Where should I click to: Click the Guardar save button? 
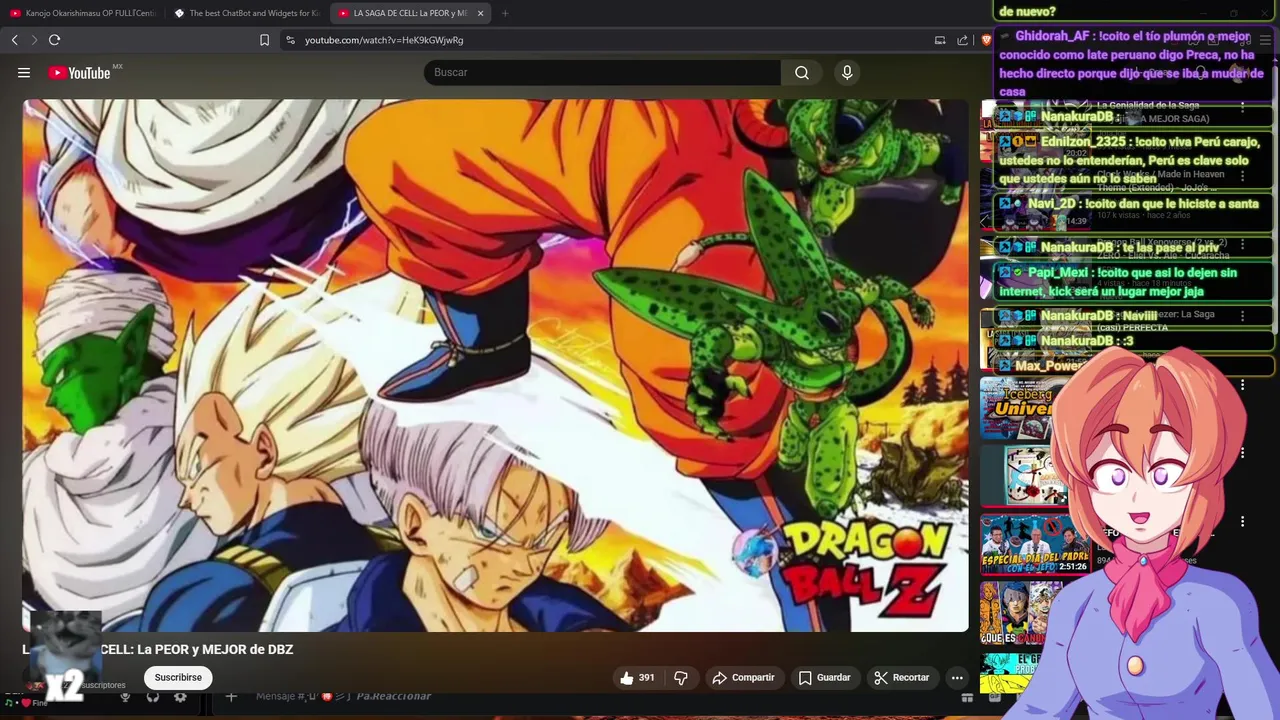825,678
